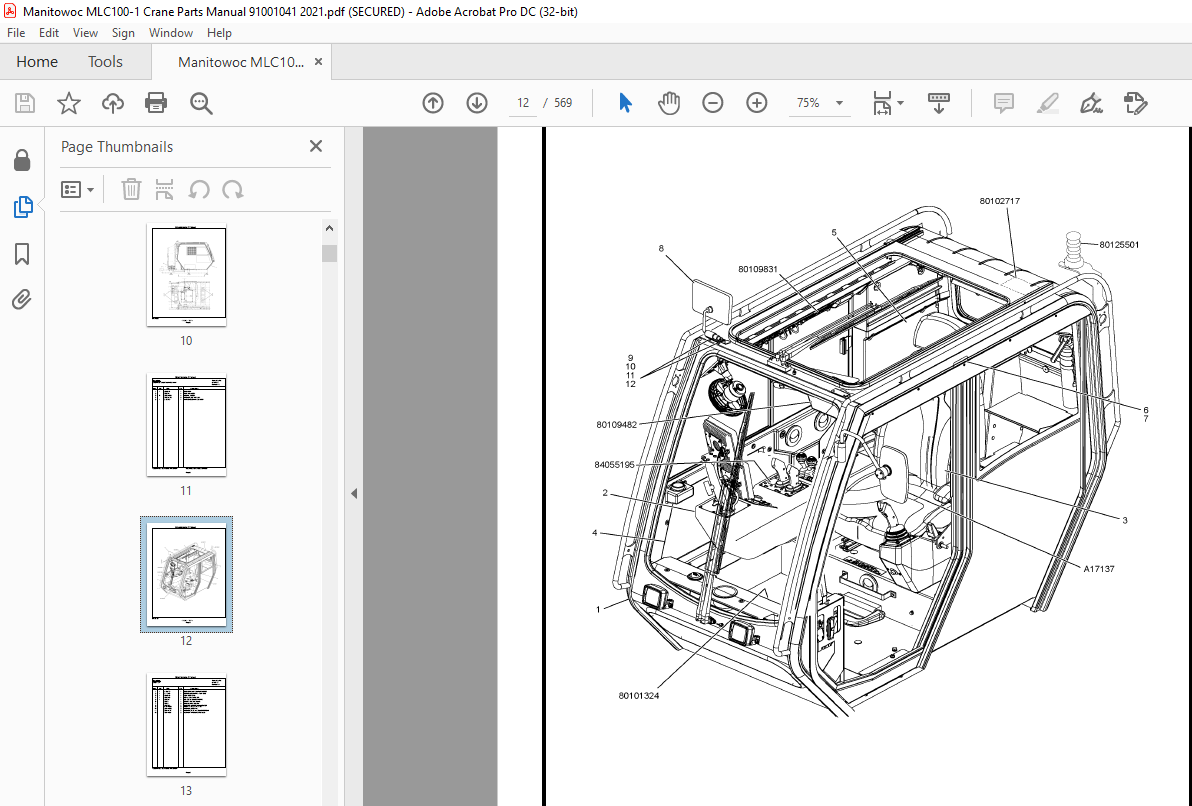Open the Help menu
1192x806 pixels.
(x=219, y=33)
